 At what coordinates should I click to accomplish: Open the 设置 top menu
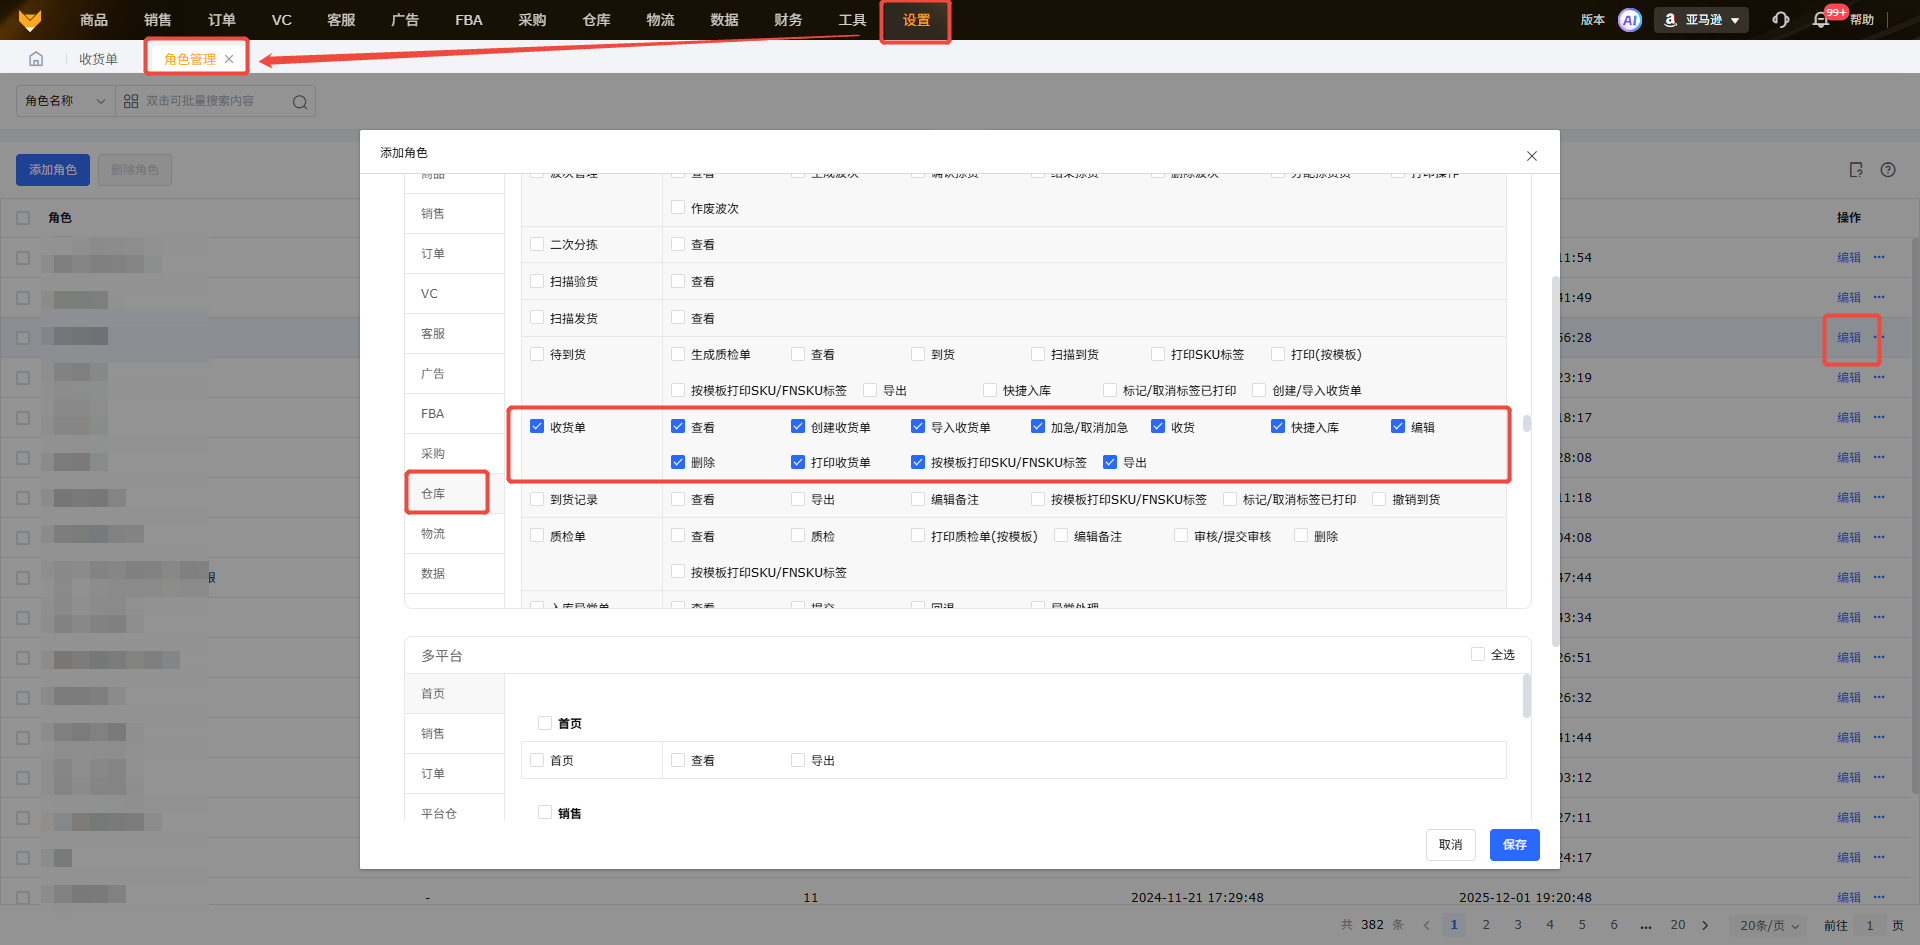point(915,21)
